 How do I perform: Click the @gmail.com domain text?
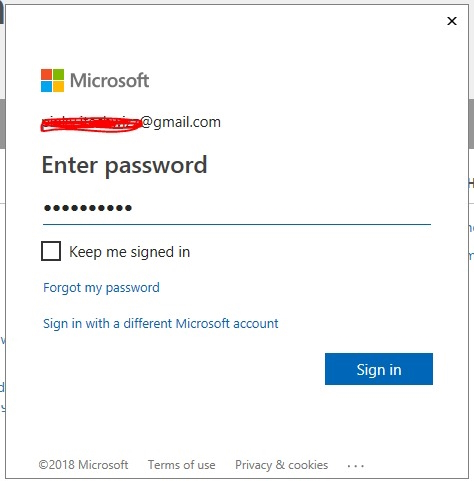(x=181, y=122)
